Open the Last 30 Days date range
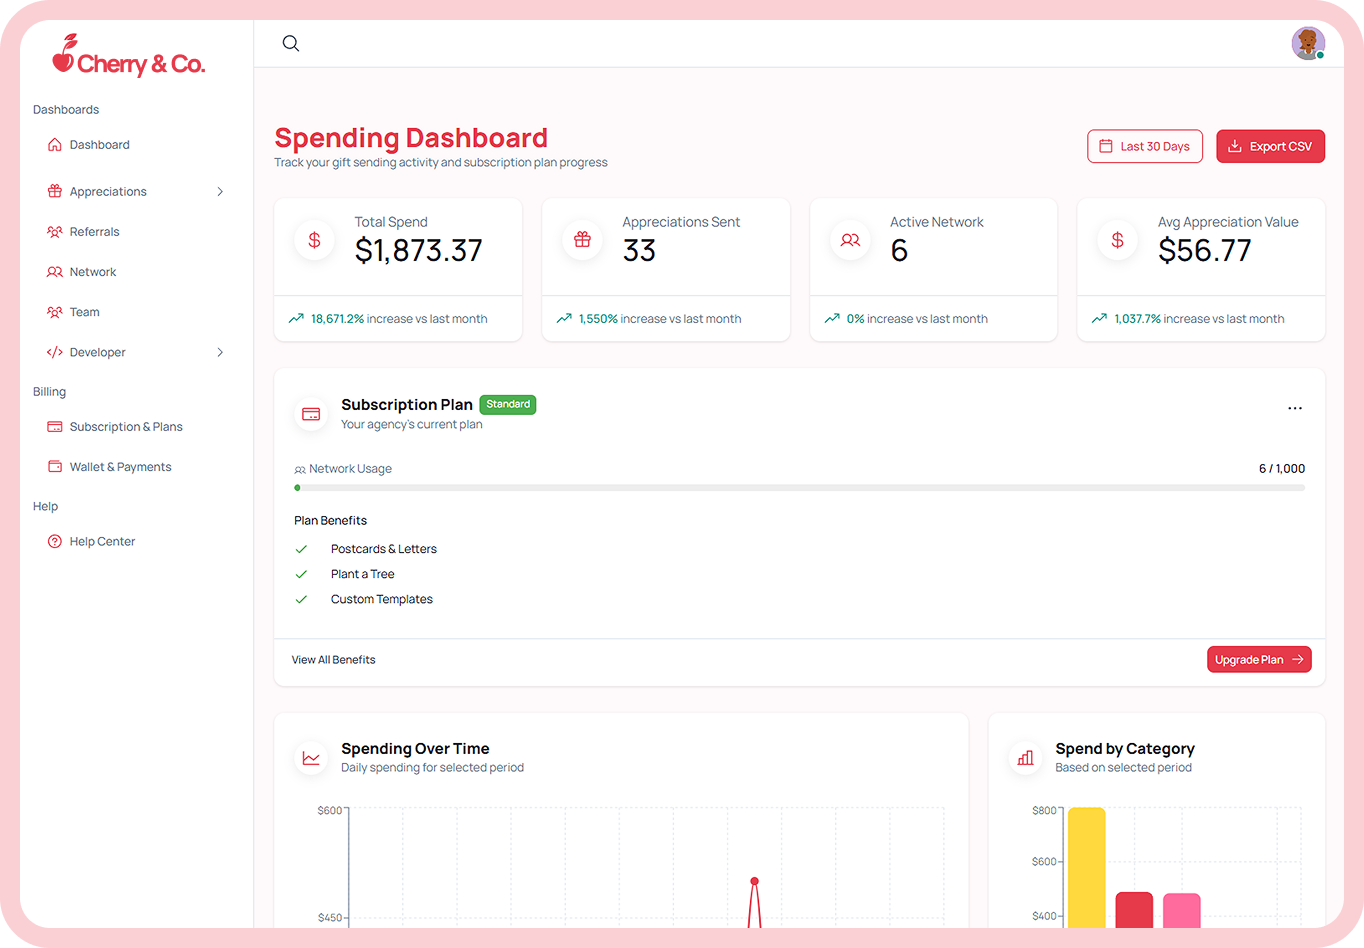This screenshot has height=948, width=1364. pyautogui.click(x=1145, y=146)
